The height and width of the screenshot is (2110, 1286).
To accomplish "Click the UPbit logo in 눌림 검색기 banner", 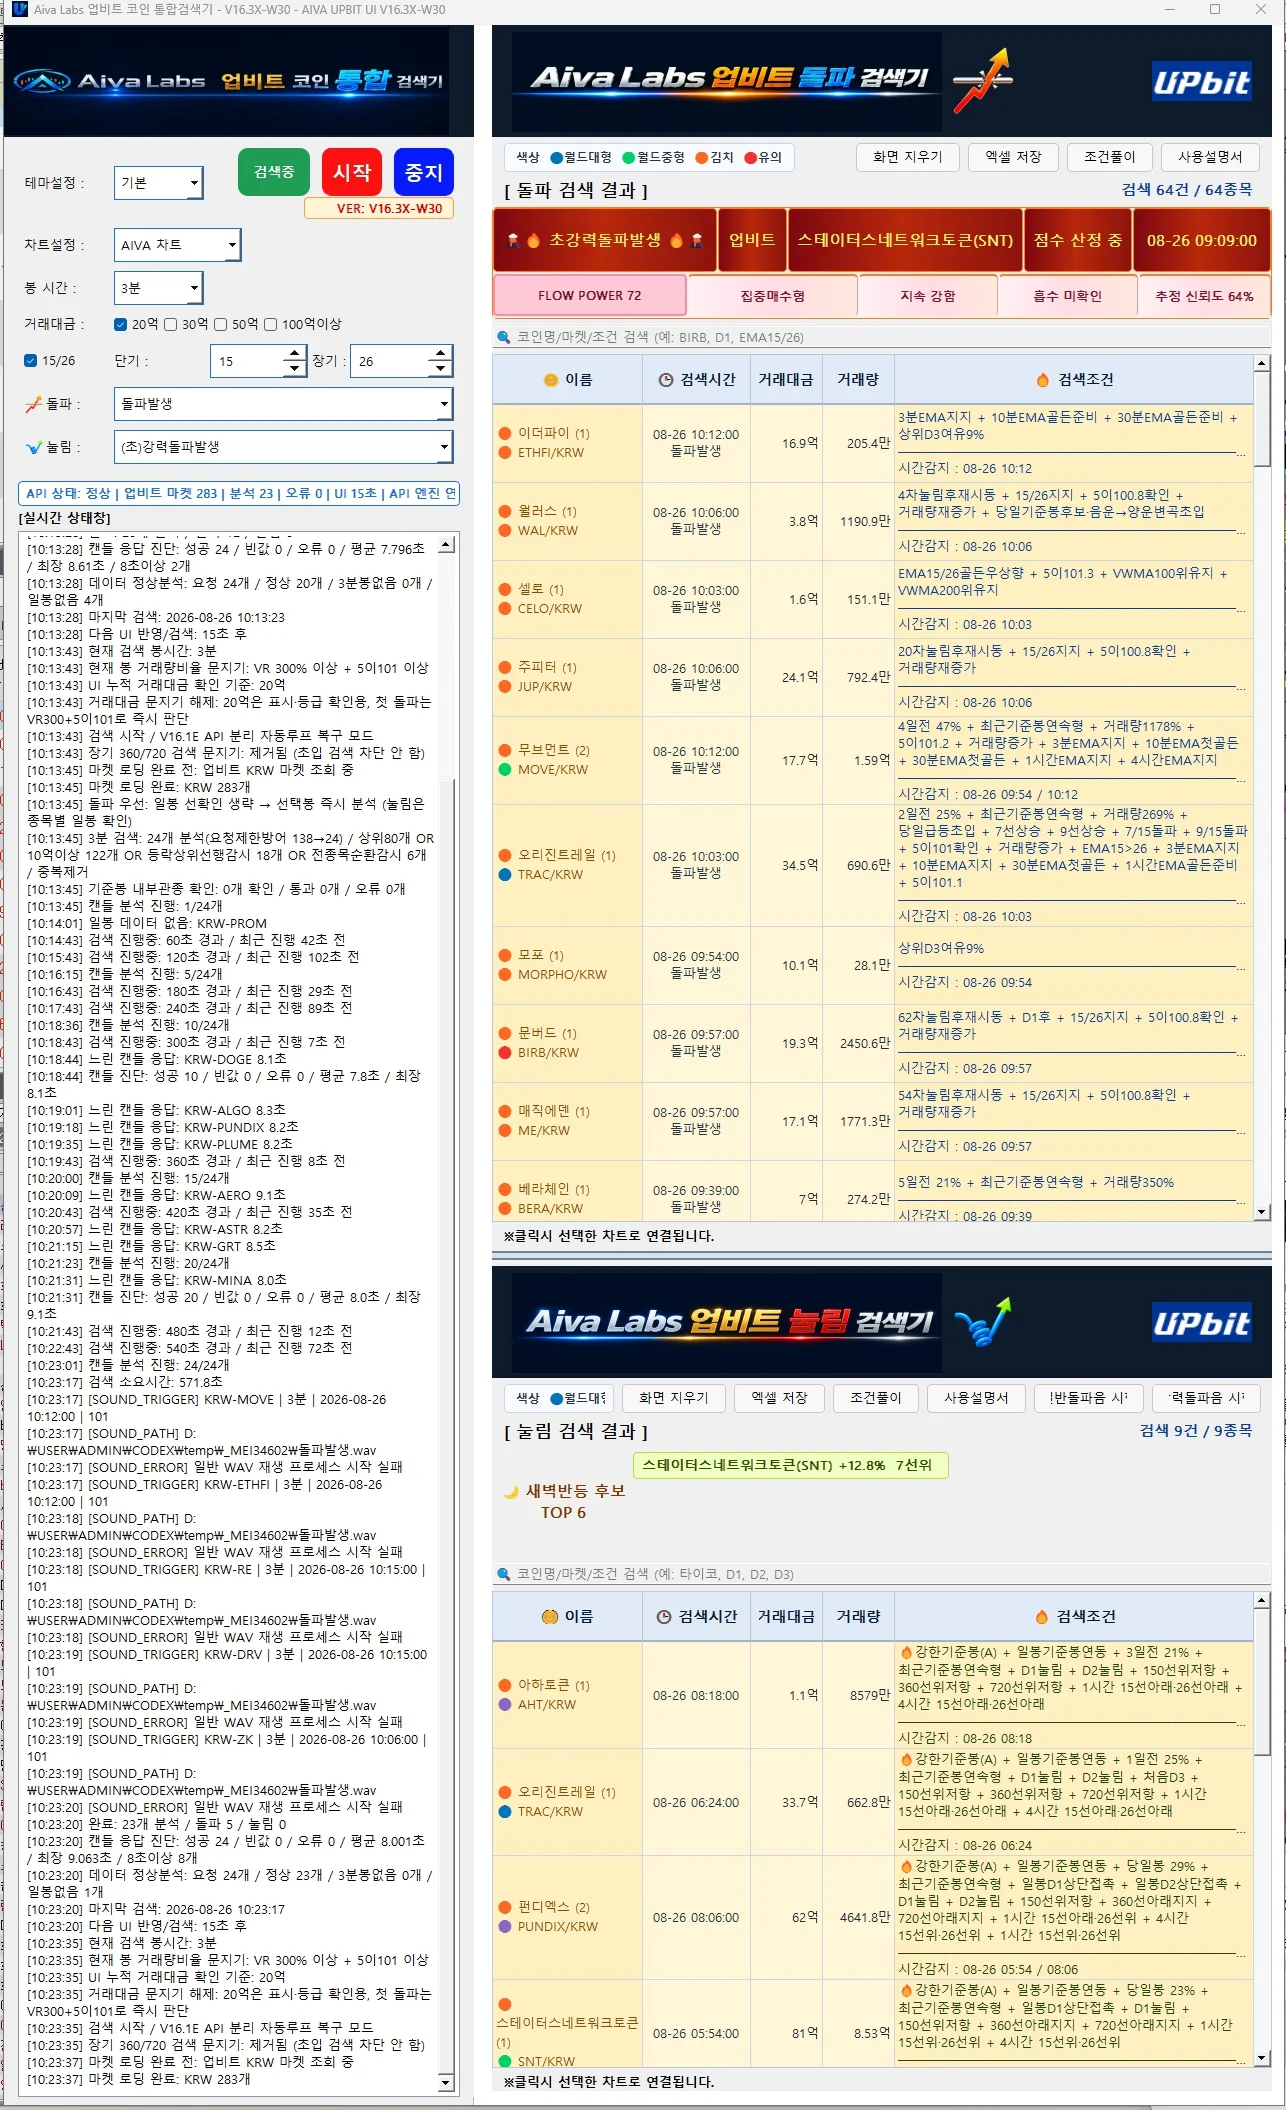I will coord(1200,1323).
